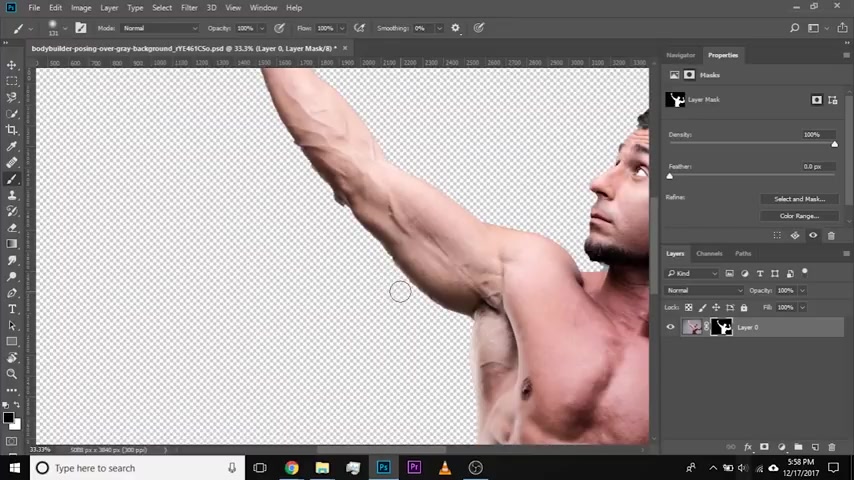Screen dimensions: 854x480
Task: Select the Gradient tool
Action: (x=11, y=244)
